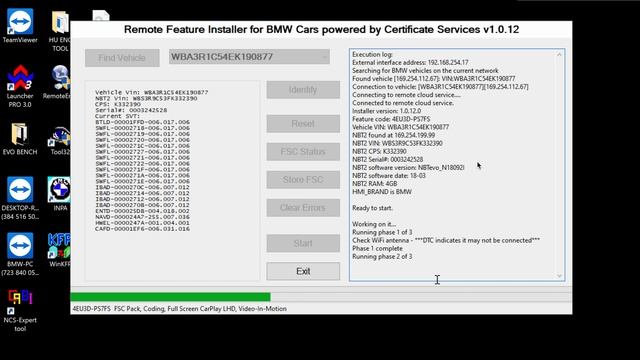640x360 pixels.
Task: Select the file icon behind the installer window
Action: [101, 16]
